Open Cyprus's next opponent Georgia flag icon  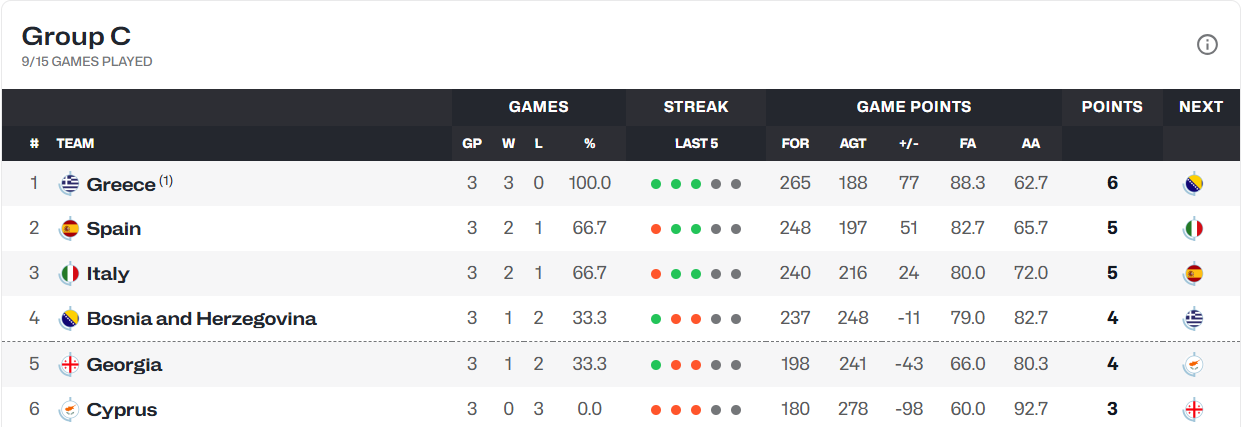pyautogui.click(x=1192, y=410)
